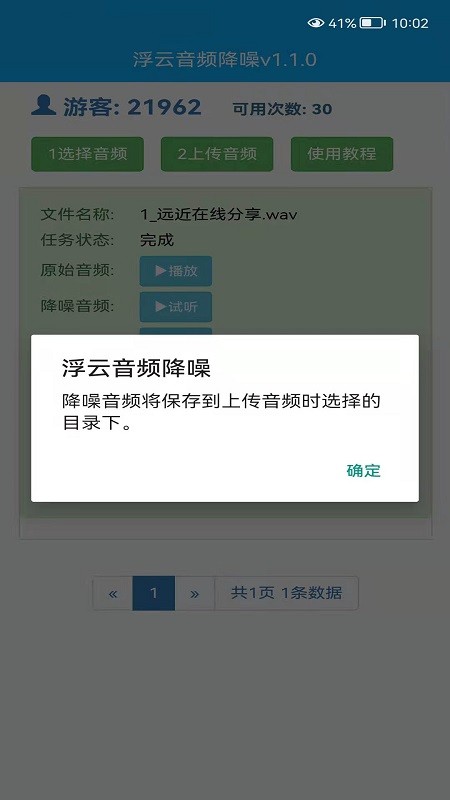The height and width of the screenshot is (800, 450).
Task: Tap the 确定 confirm button in dialog
Action: click(363, 470)
